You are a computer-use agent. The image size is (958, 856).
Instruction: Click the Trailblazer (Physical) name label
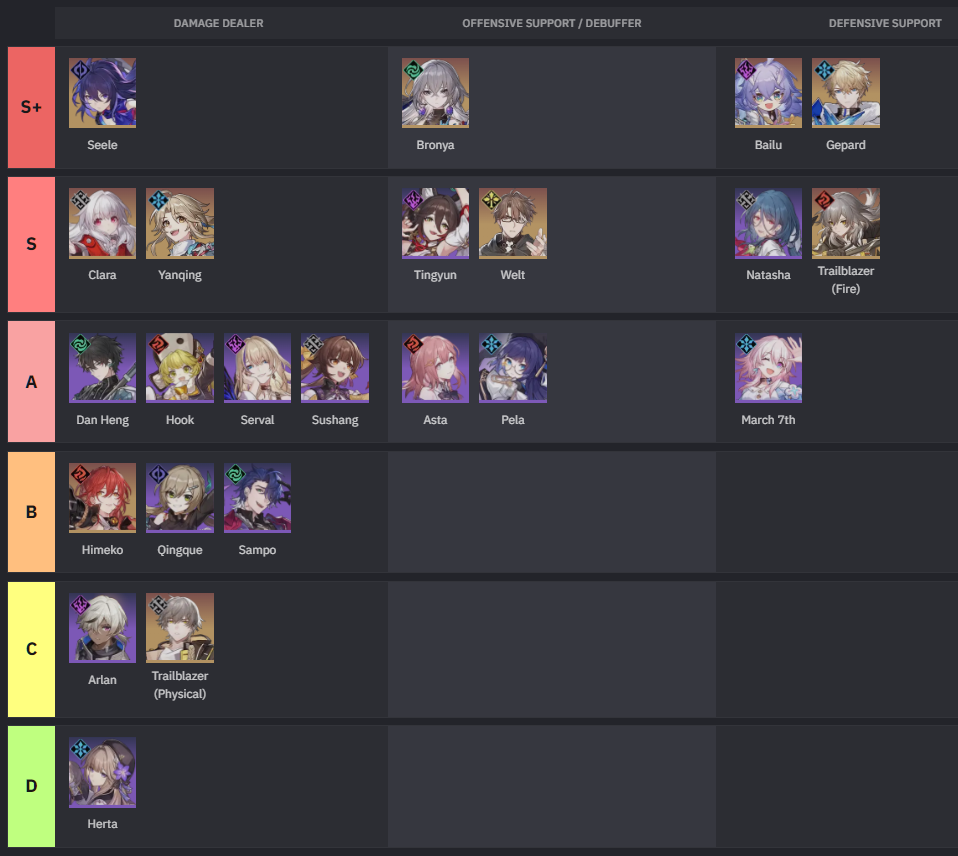(180, 685)
